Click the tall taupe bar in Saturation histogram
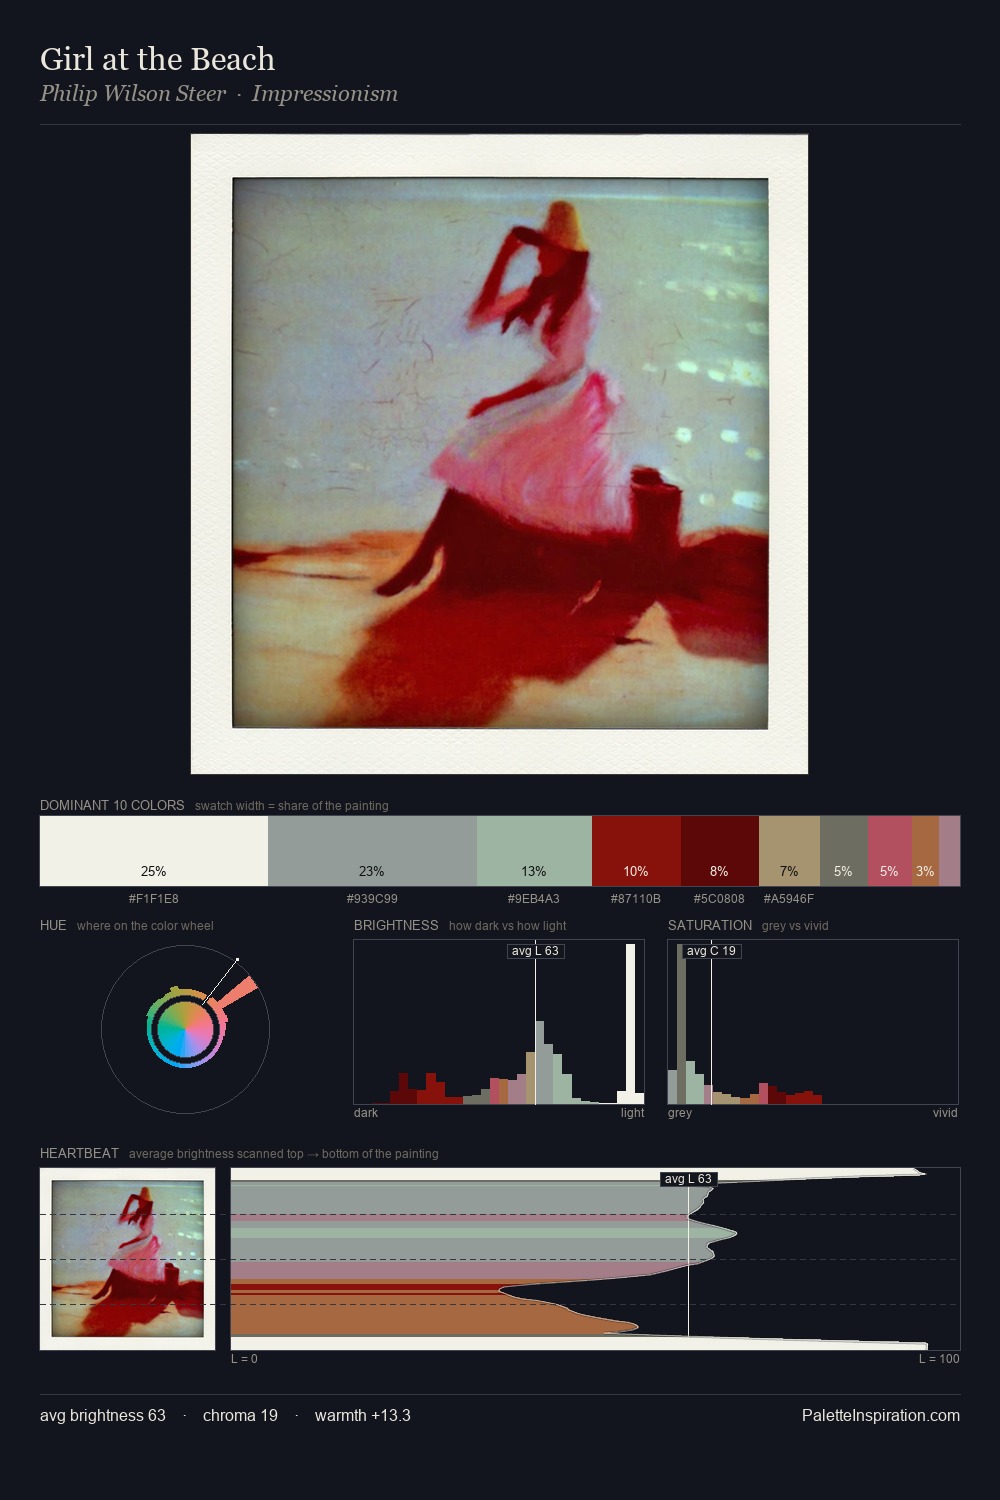 click(x=681, y=1023)
